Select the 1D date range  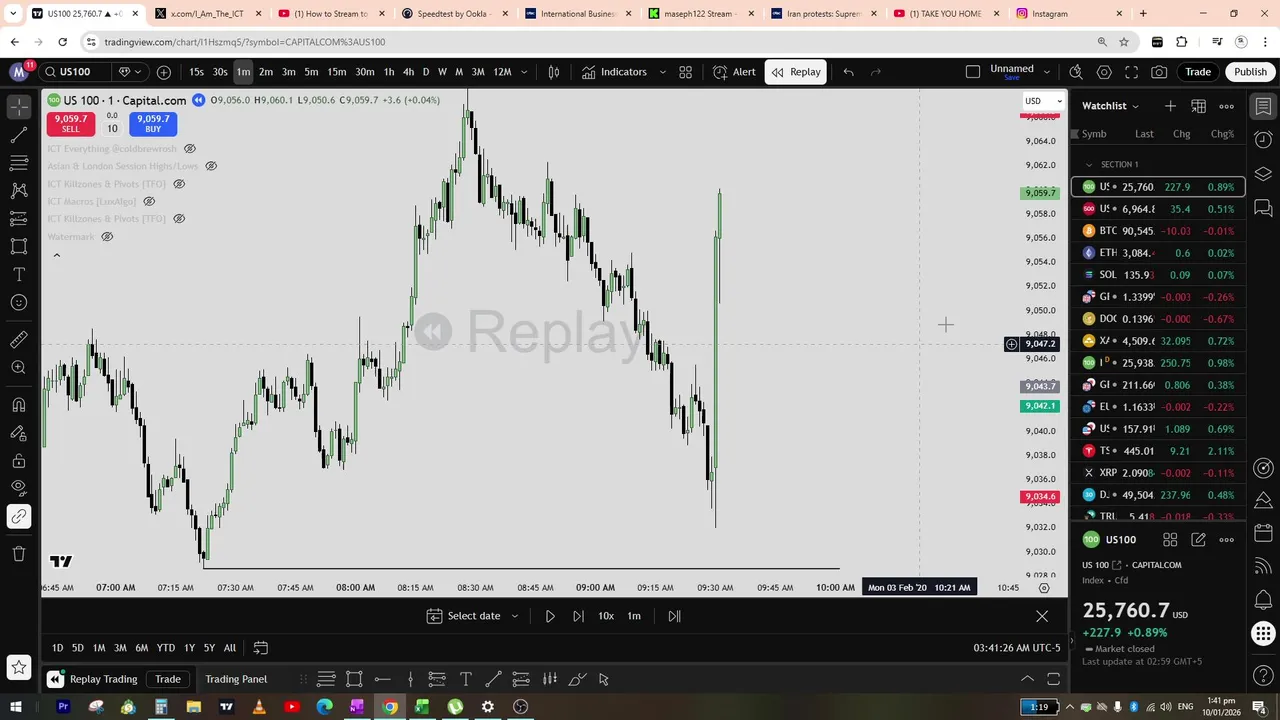tap(57, 648)
